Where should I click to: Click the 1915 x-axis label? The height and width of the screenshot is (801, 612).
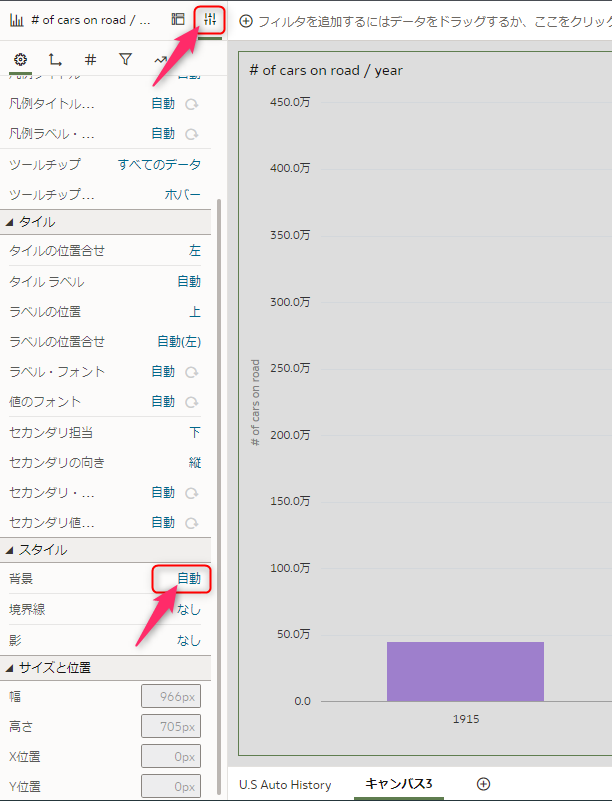click(x=466, y=719)
